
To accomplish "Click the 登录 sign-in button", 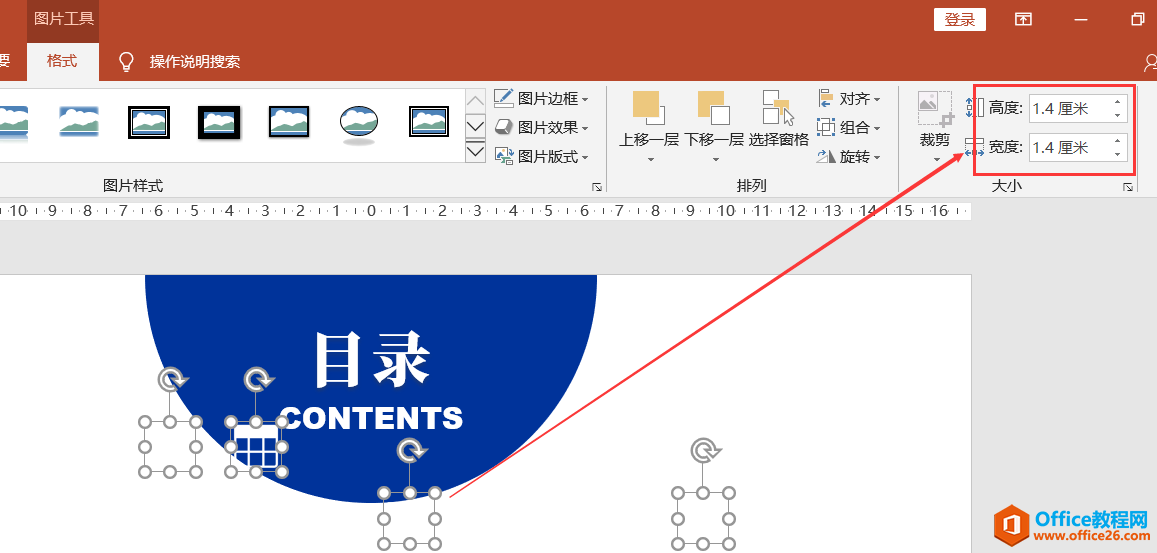I will (960, 20).
